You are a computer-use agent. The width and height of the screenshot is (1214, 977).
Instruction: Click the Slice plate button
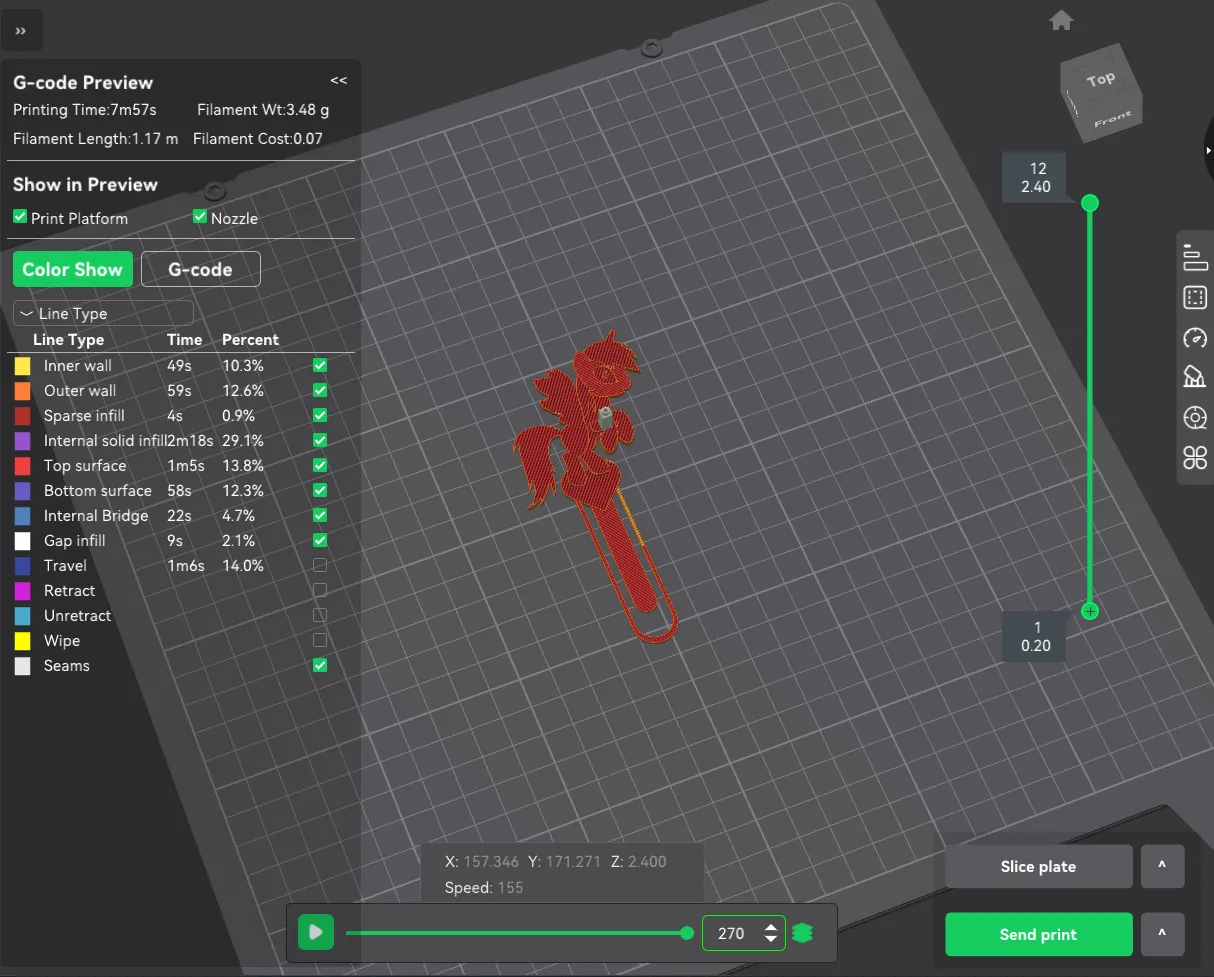tap(1039, 866)
